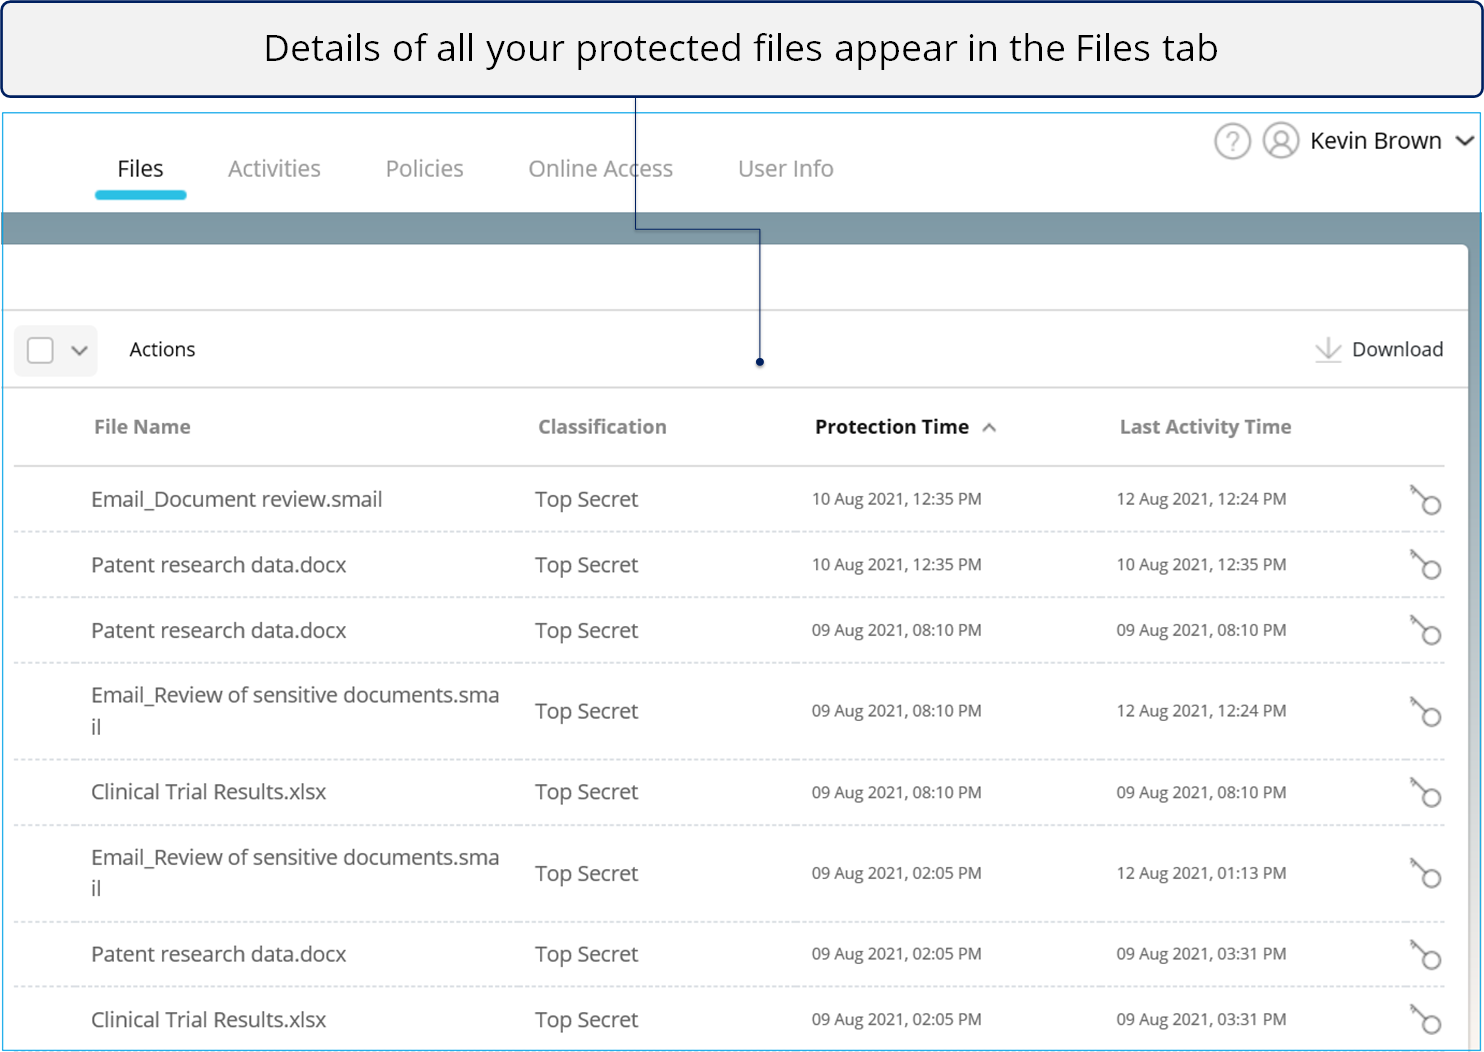
Task: Sort by the Classification column header
Action: [x=602, y=427]
